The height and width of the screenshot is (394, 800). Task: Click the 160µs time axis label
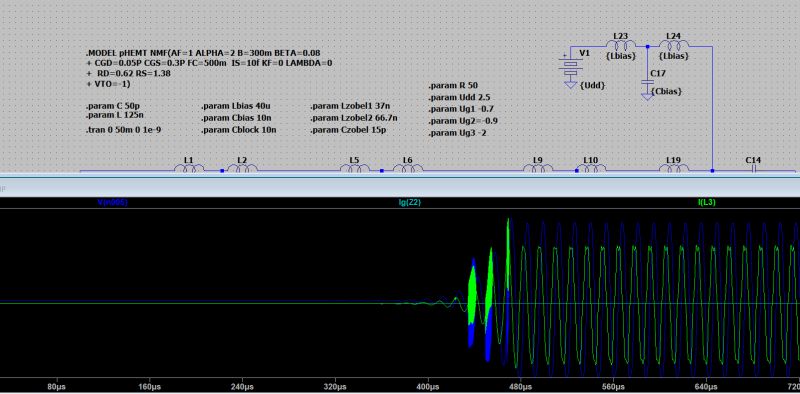pos(149,387)
